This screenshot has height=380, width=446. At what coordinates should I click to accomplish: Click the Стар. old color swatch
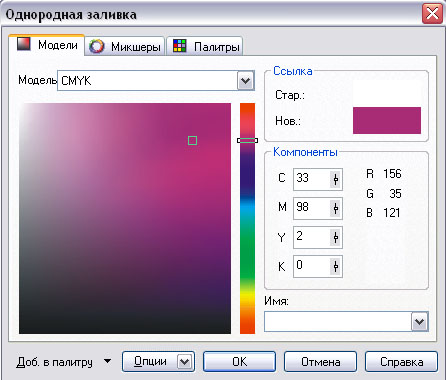[x=387, y=94]
